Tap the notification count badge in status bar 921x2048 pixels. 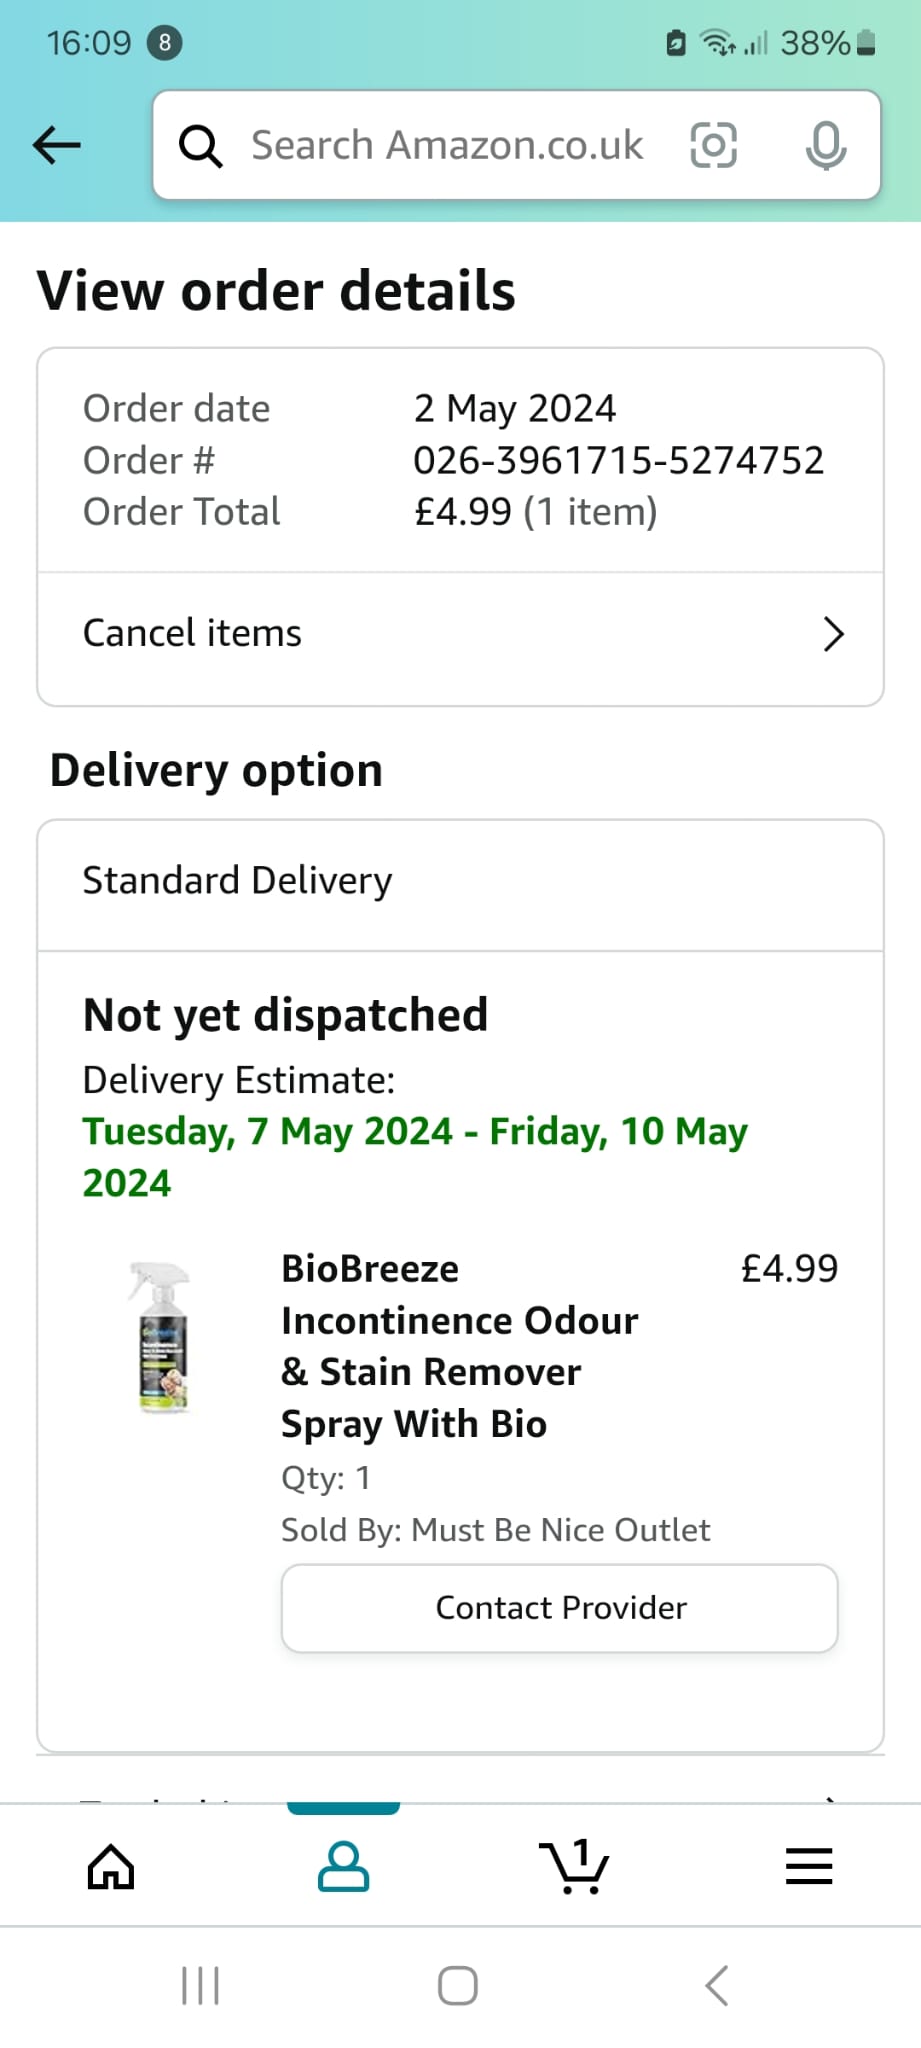click(165, 43)
